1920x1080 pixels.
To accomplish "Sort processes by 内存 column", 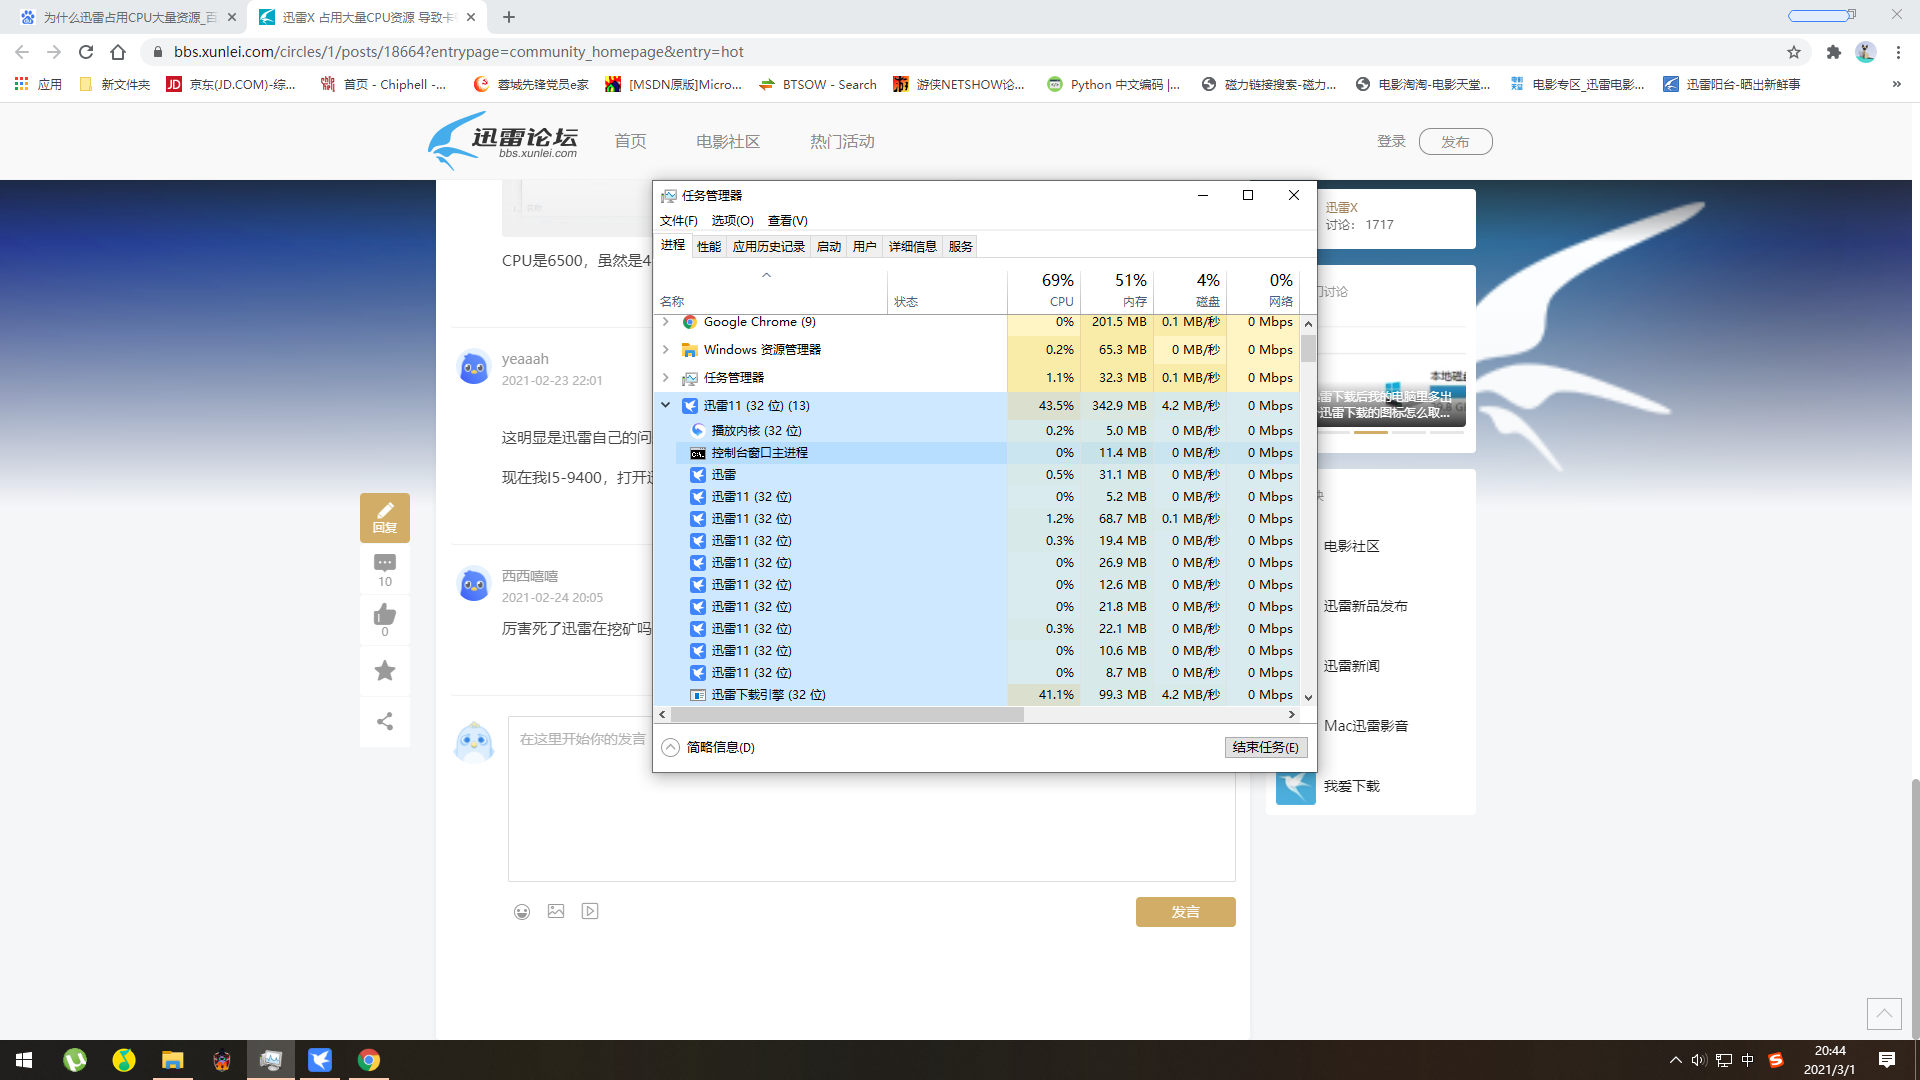I will coord(1117,290).
